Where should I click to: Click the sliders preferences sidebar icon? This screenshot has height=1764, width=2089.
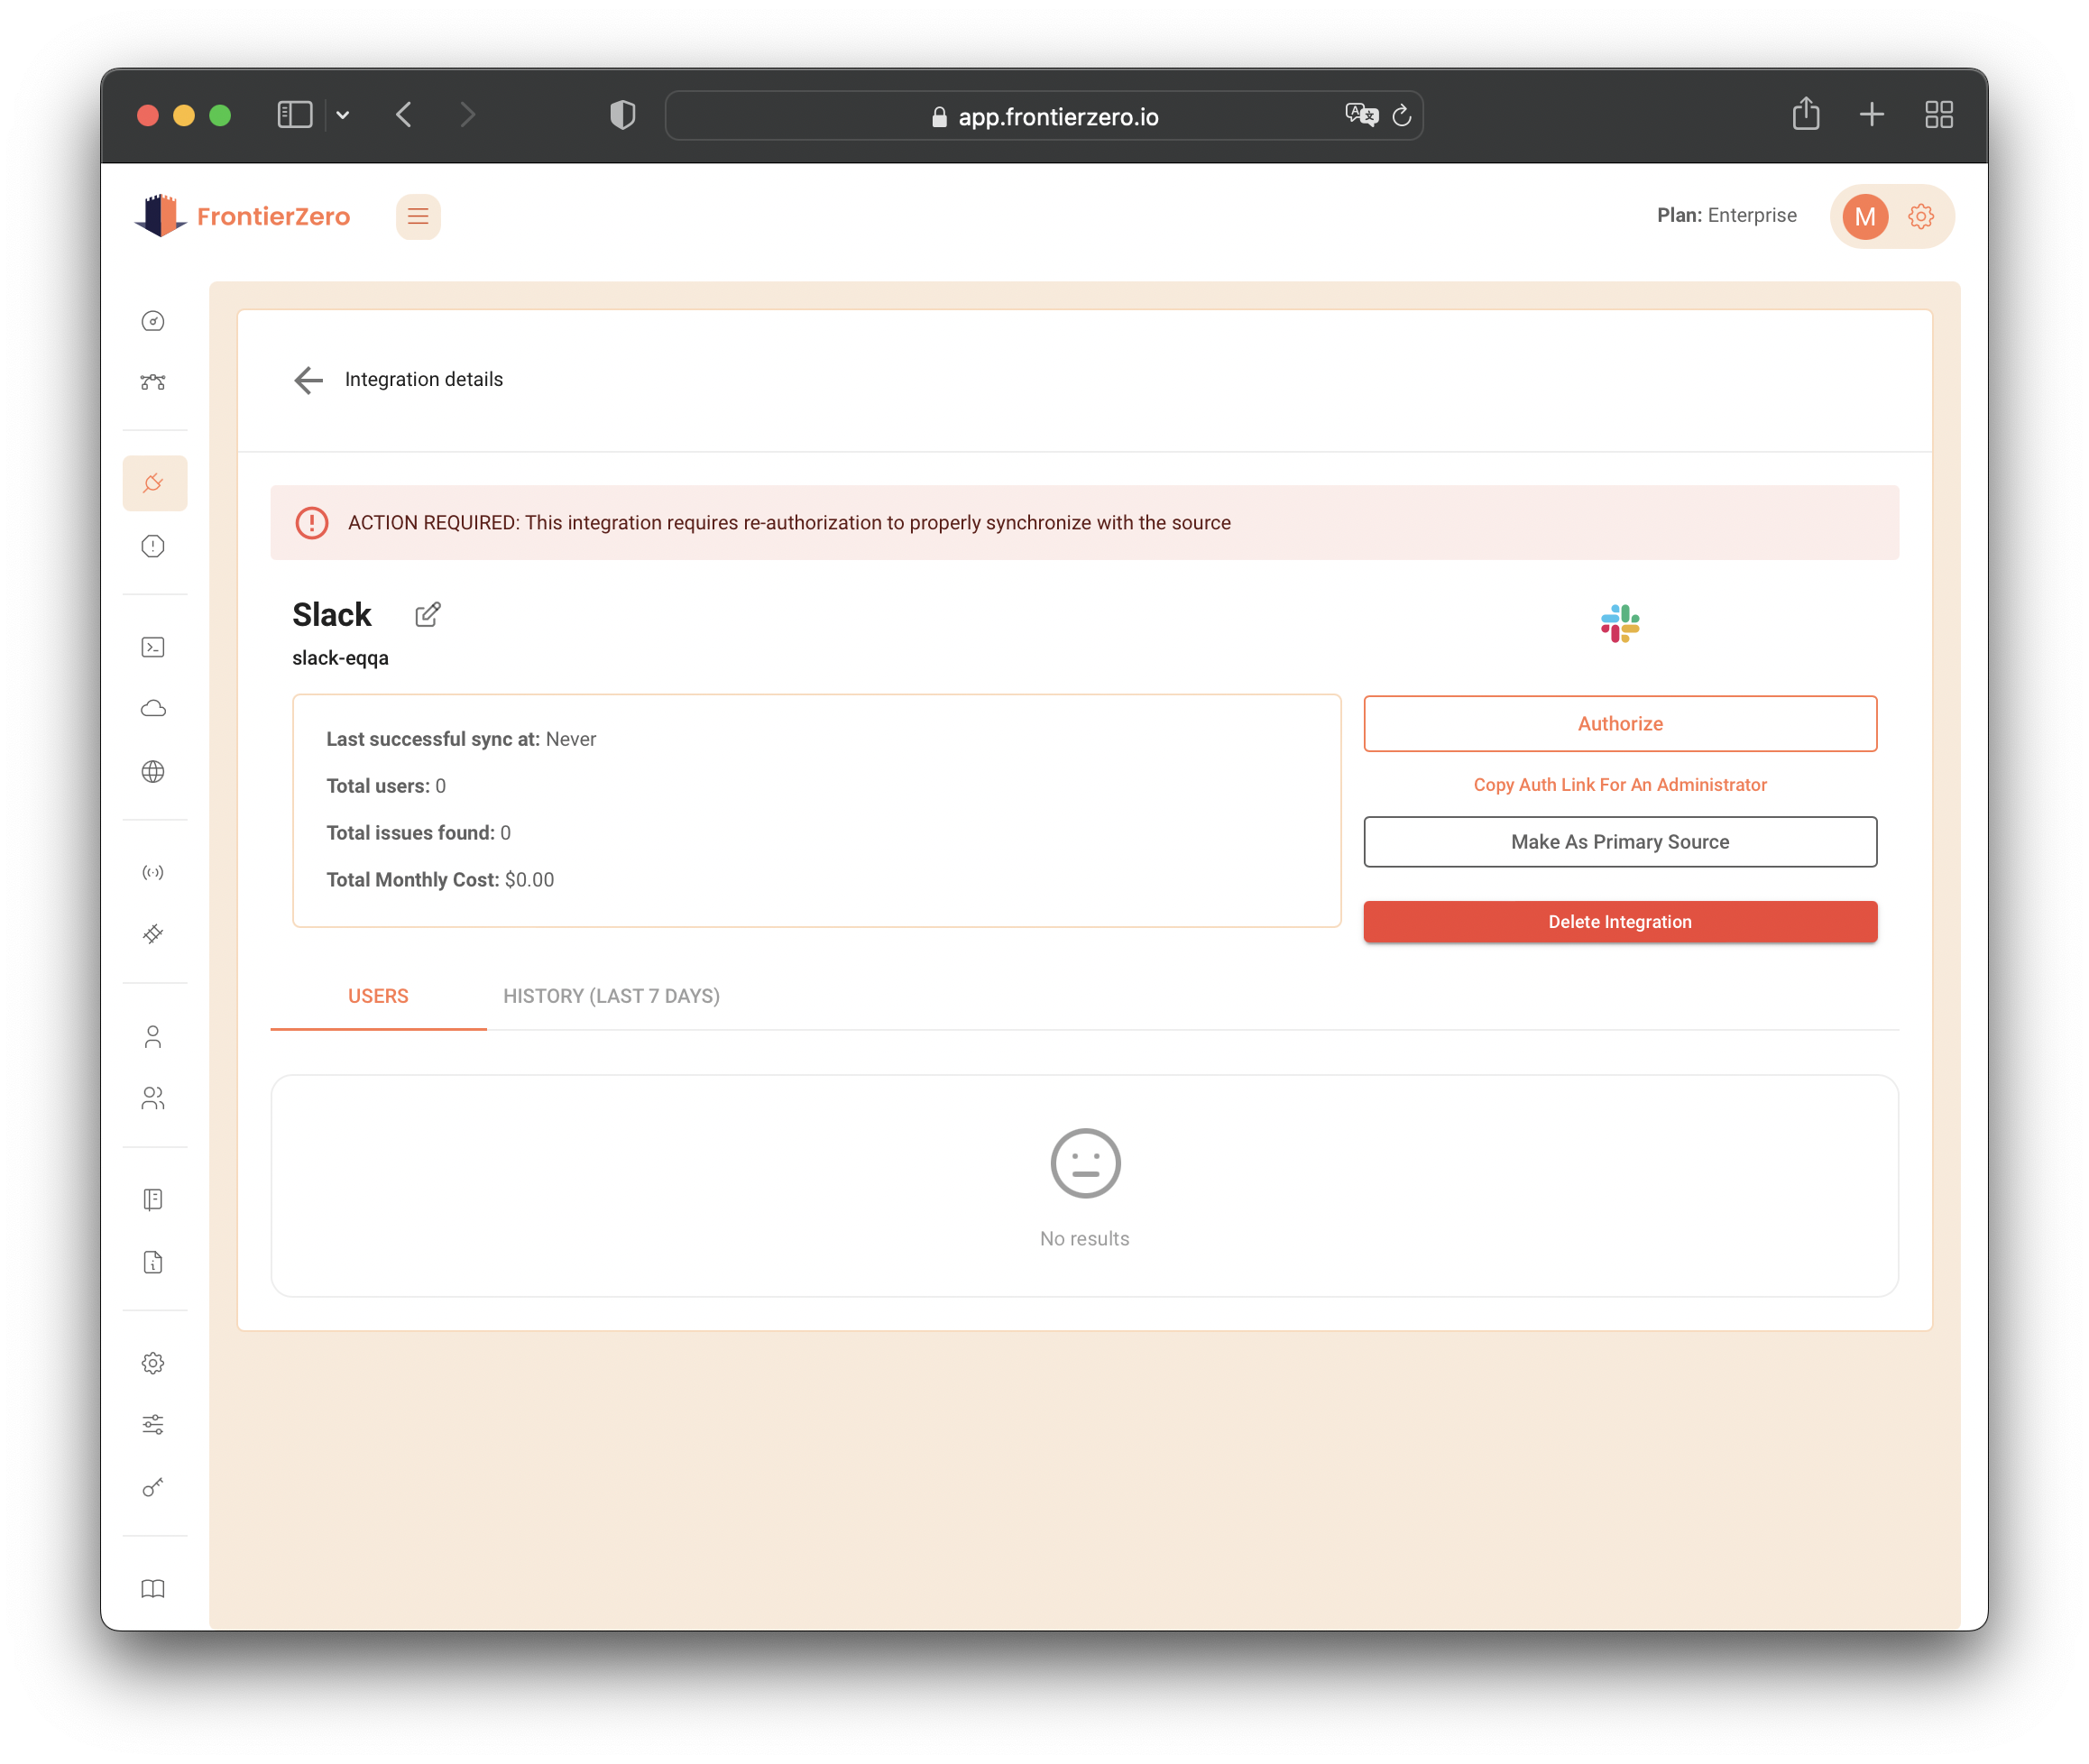tap(153, 1424)
